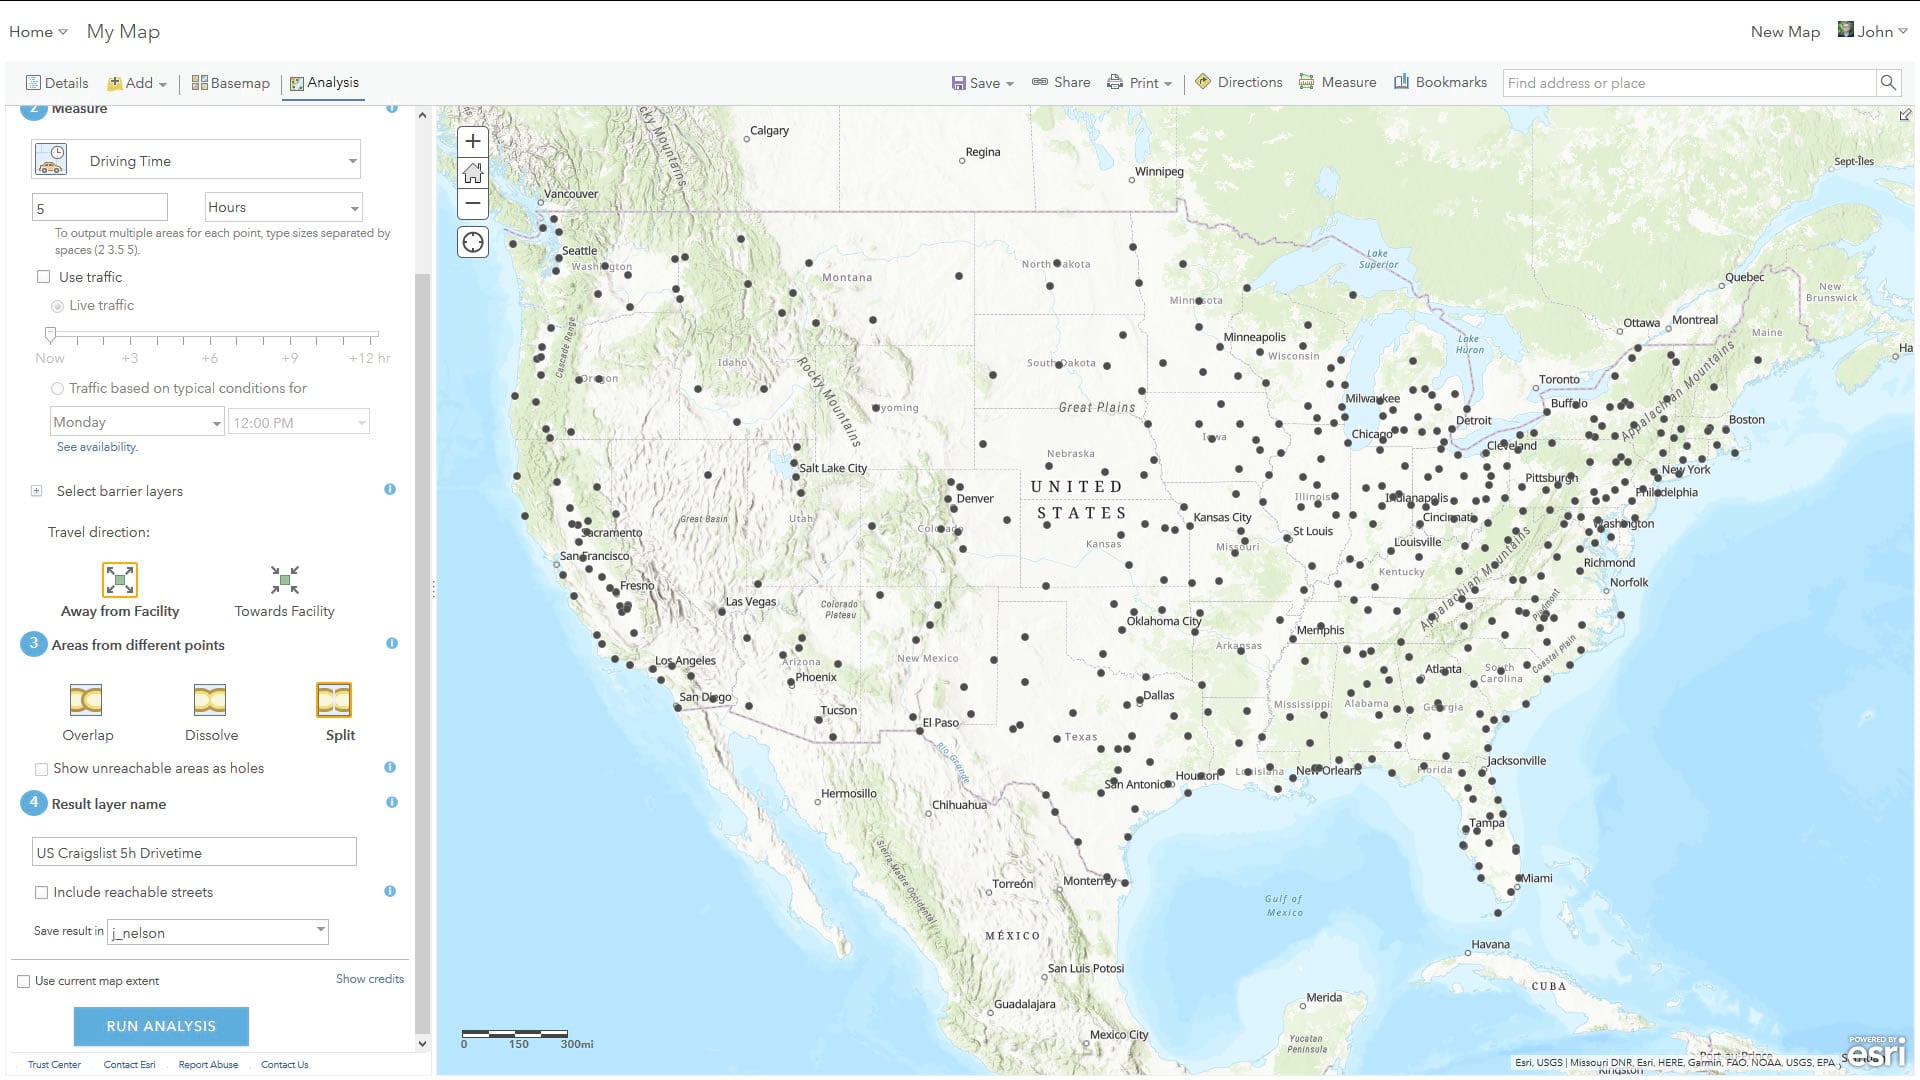Check Include reachable streets option
This screenshot has width=1920, height=1080.
(41, 893)
